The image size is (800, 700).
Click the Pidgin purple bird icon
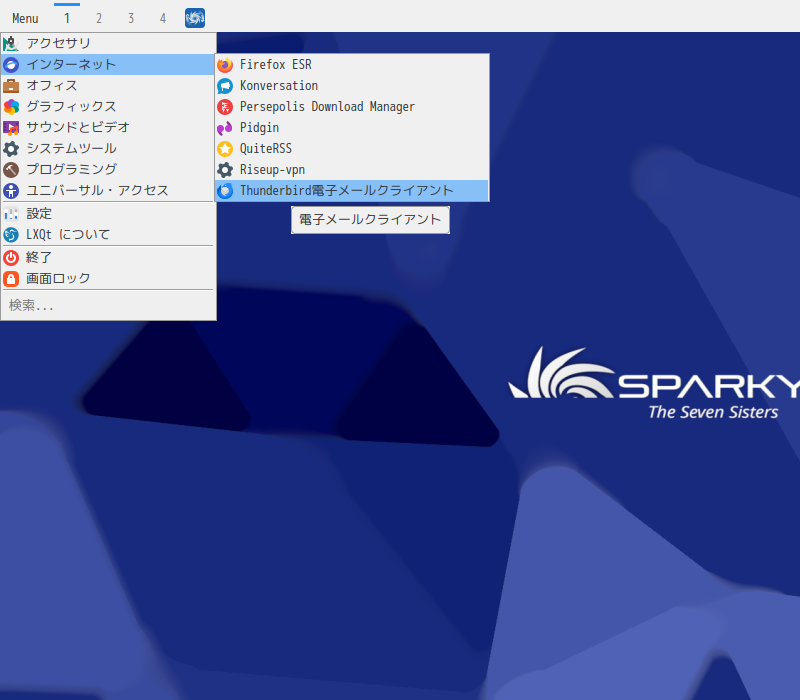[225, 128]
